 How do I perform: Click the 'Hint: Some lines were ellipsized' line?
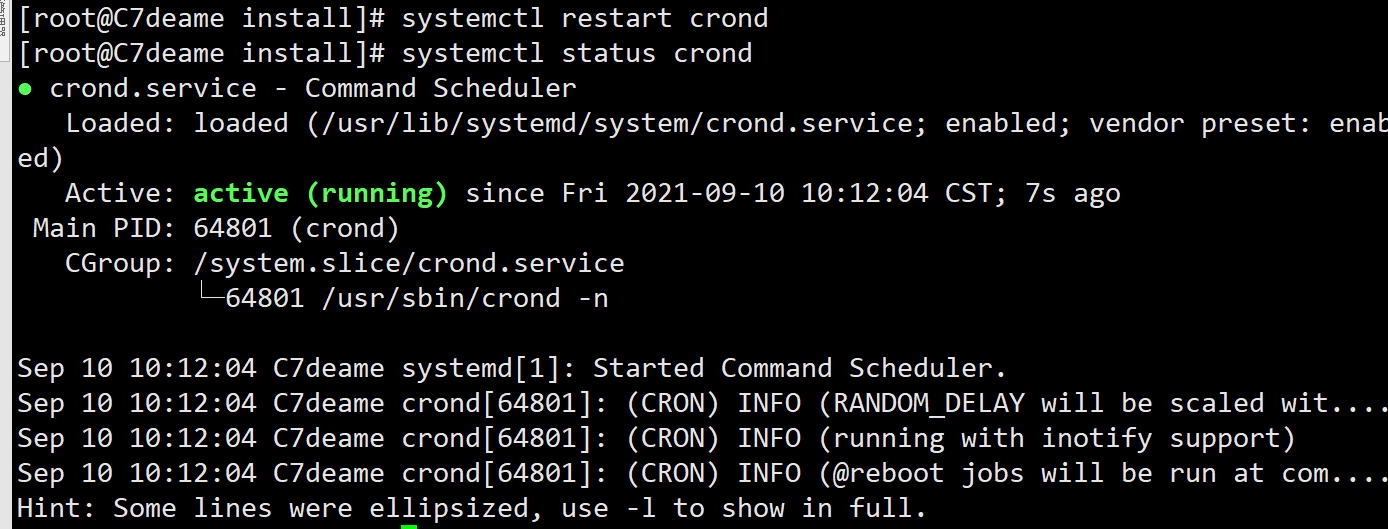click(x=472, y=508)
